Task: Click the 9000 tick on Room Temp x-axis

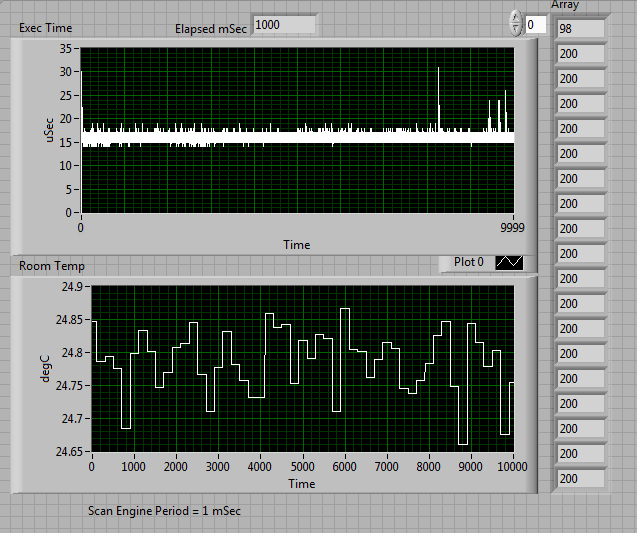Action: (471, 466)
